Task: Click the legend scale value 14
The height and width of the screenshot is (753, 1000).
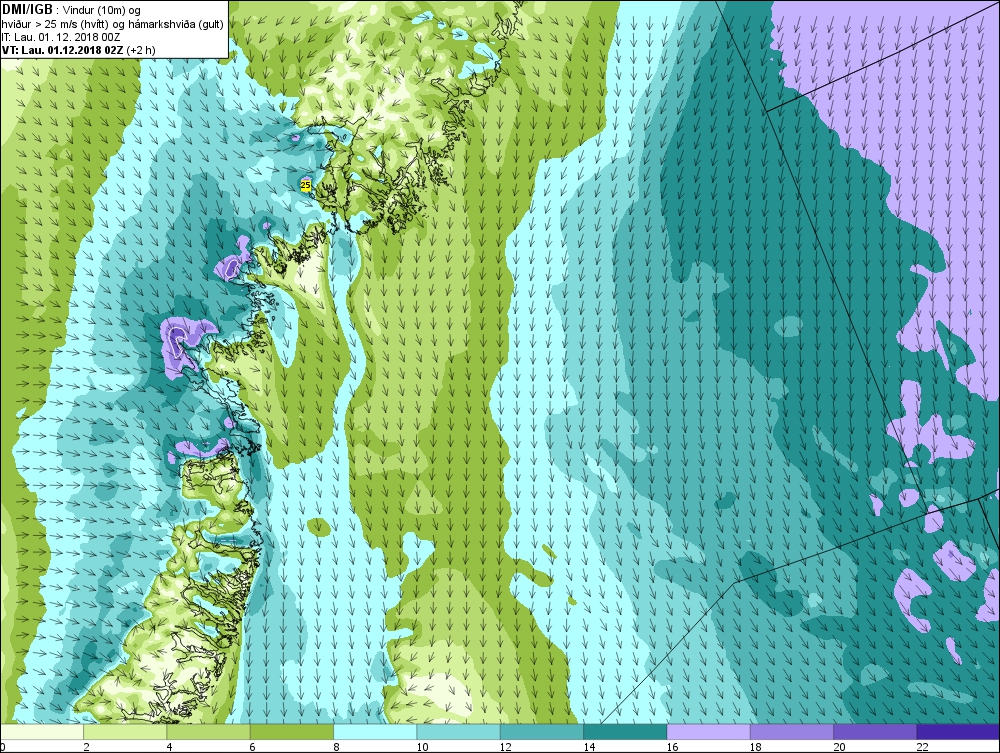Action: 589,747
